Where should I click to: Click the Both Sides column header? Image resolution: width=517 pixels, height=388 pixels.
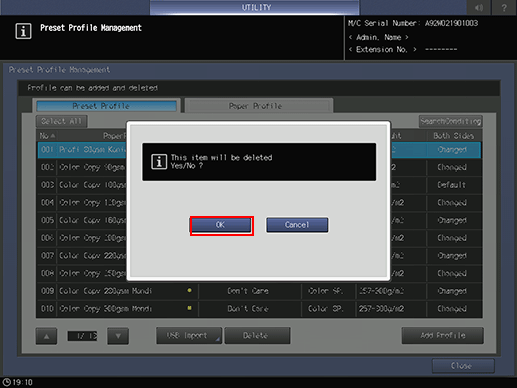[453, 136]
